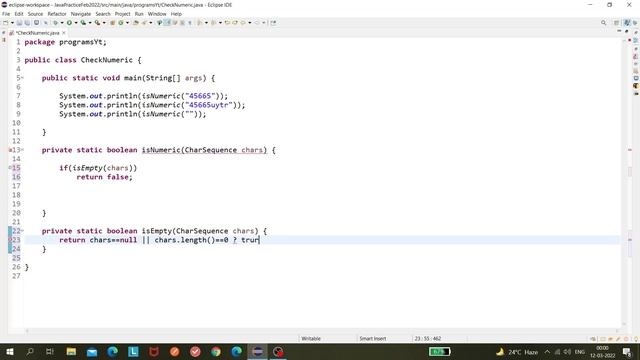Maximize the editor area view button

tap(627, 31)
